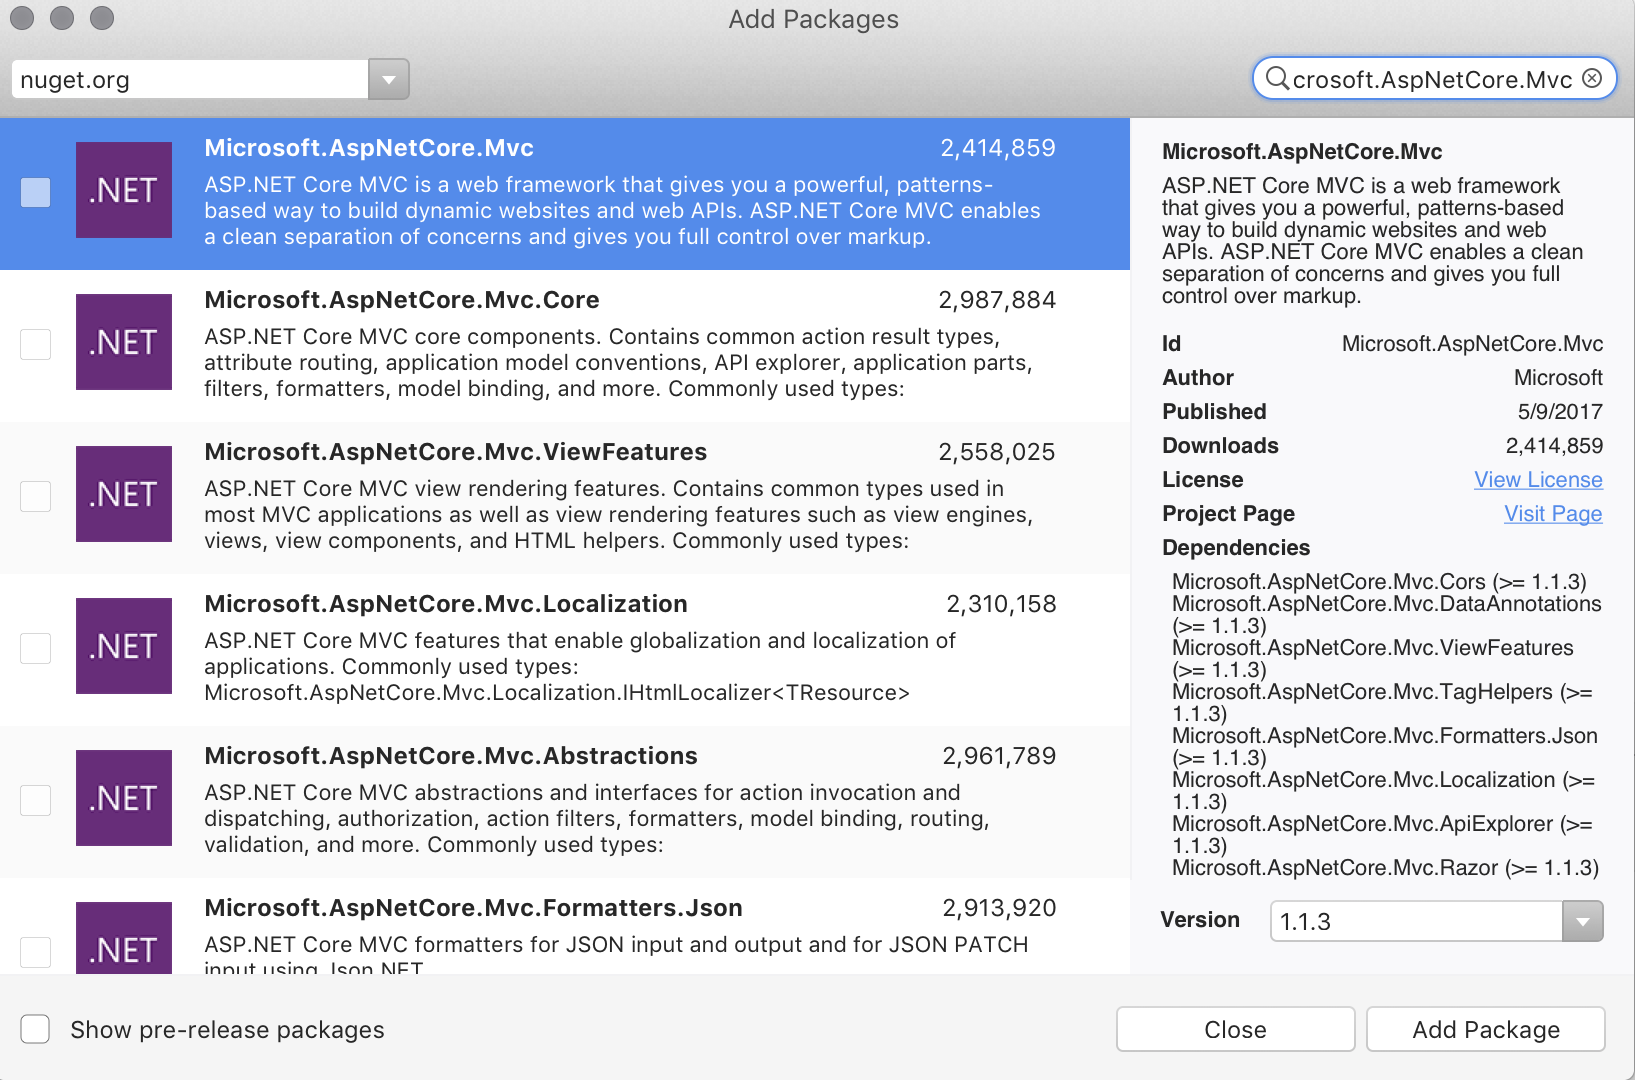This screenshot has width=1635, height=1080.
Task: Open the nuget.org source dropdown
Action: pos(389,79)
